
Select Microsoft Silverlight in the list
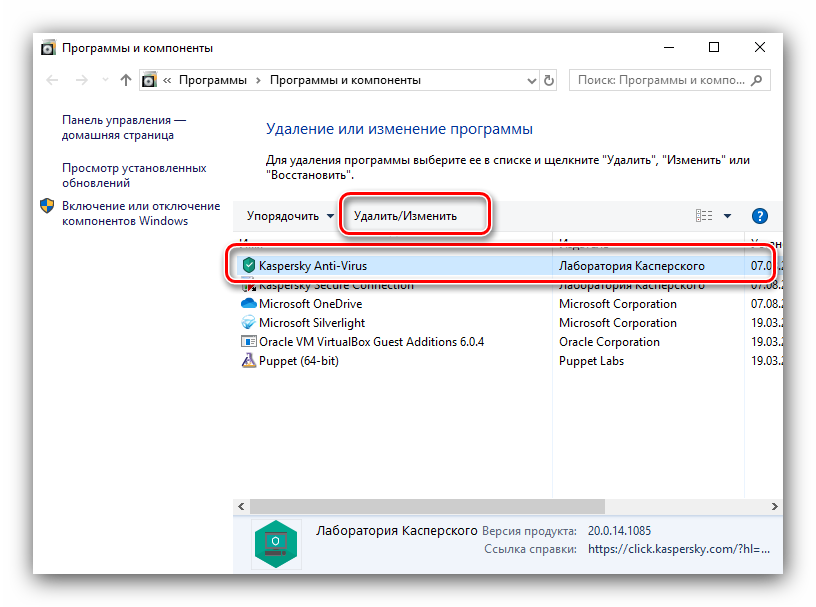312,323
